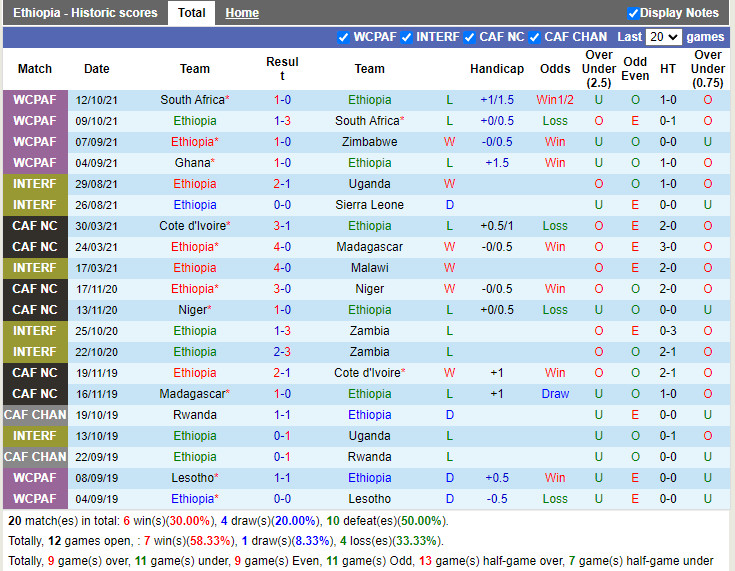The width and height of the screenshot is (735, 571).
Task: Click the Malawi team link
Action: pyautogui.click(x=369, y=268)
